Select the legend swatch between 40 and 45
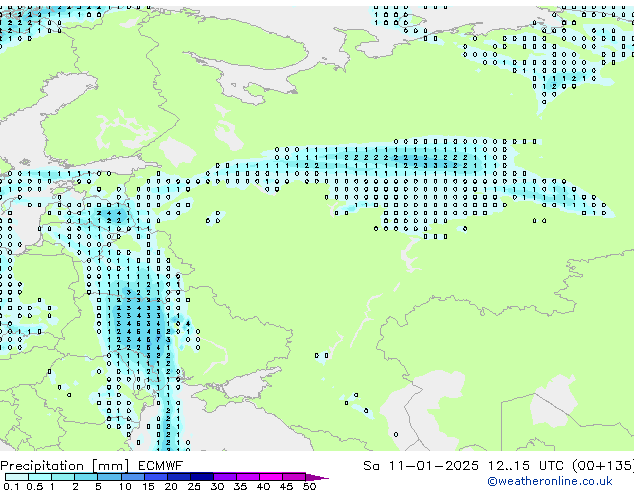The height and width of the screenshot is (490, 634). point(275,477)
